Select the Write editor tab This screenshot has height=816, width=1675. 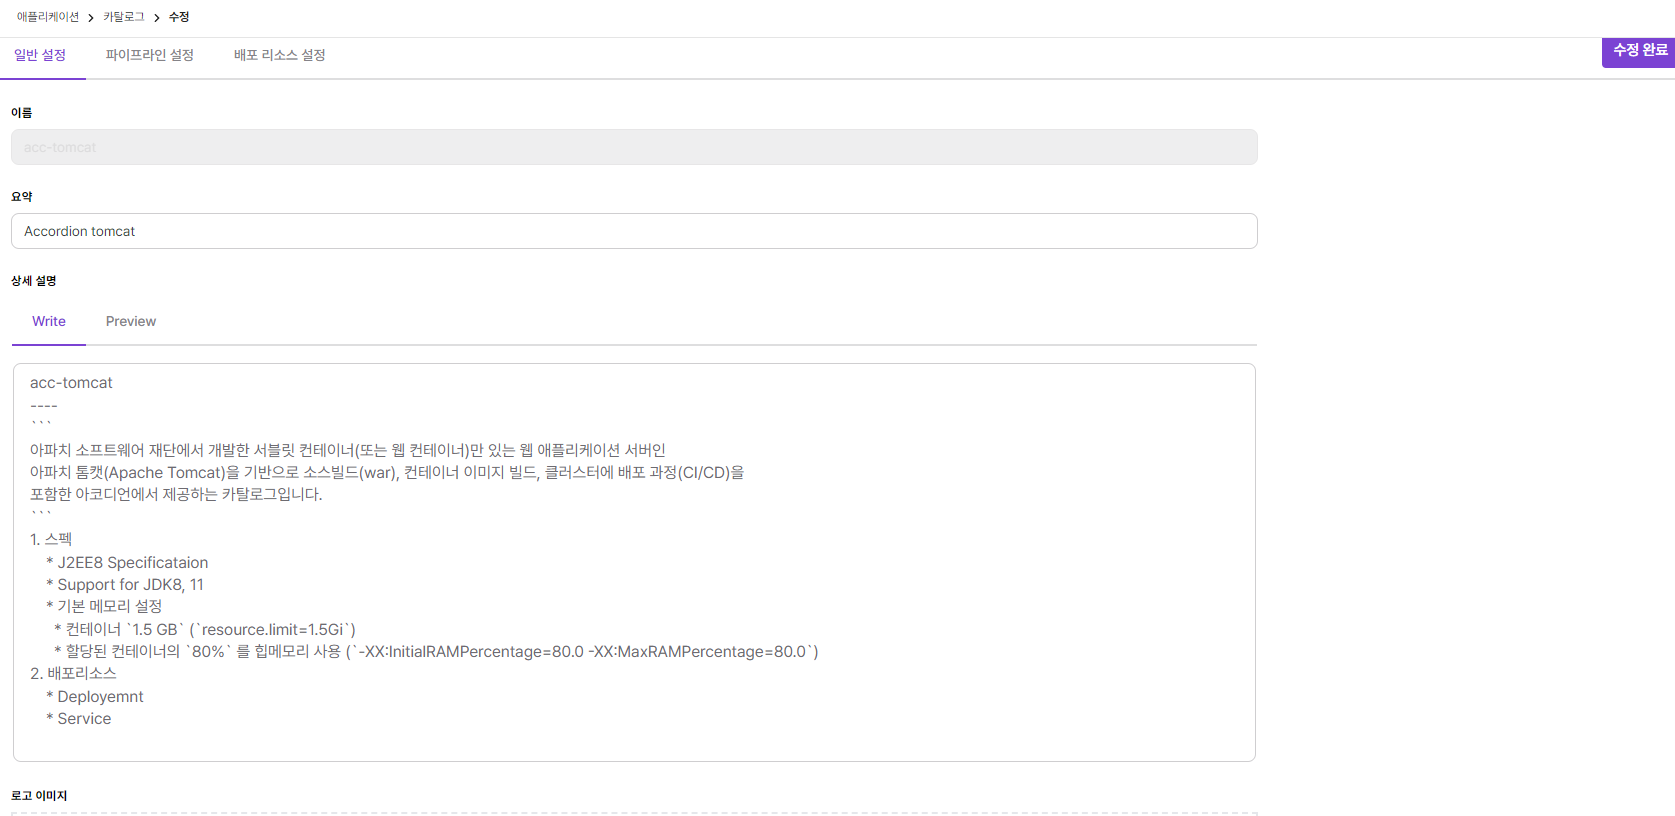click(49, 321)
